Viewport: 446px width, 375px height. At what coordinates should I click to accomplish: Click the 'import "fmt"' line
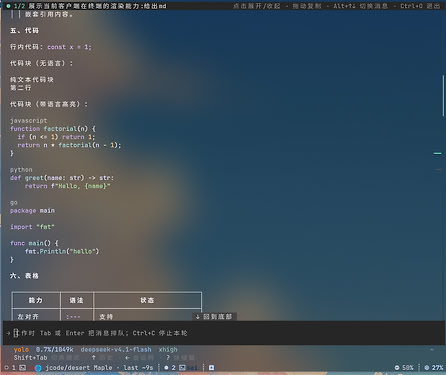click(32, 227)
